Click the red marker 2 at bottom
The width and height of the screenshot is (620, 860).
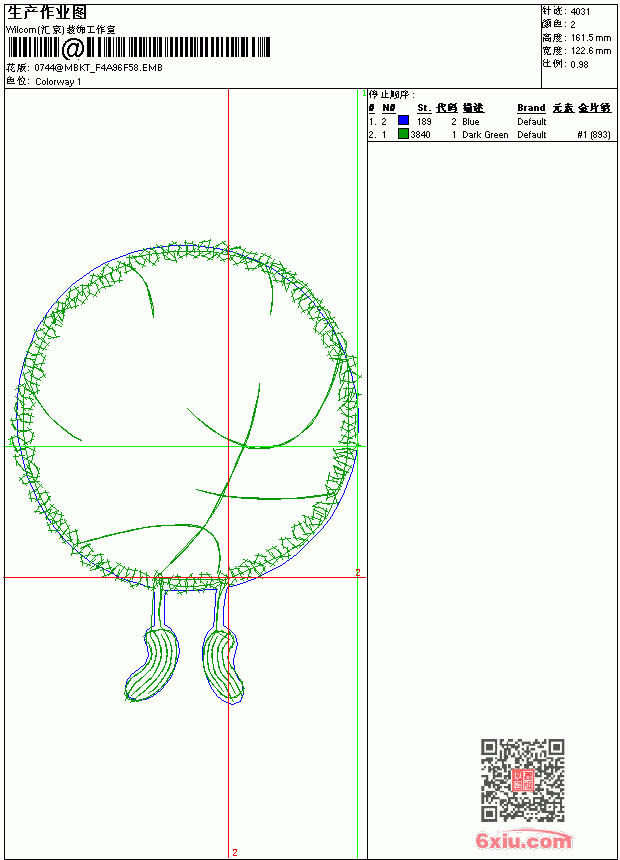(235, 852)
